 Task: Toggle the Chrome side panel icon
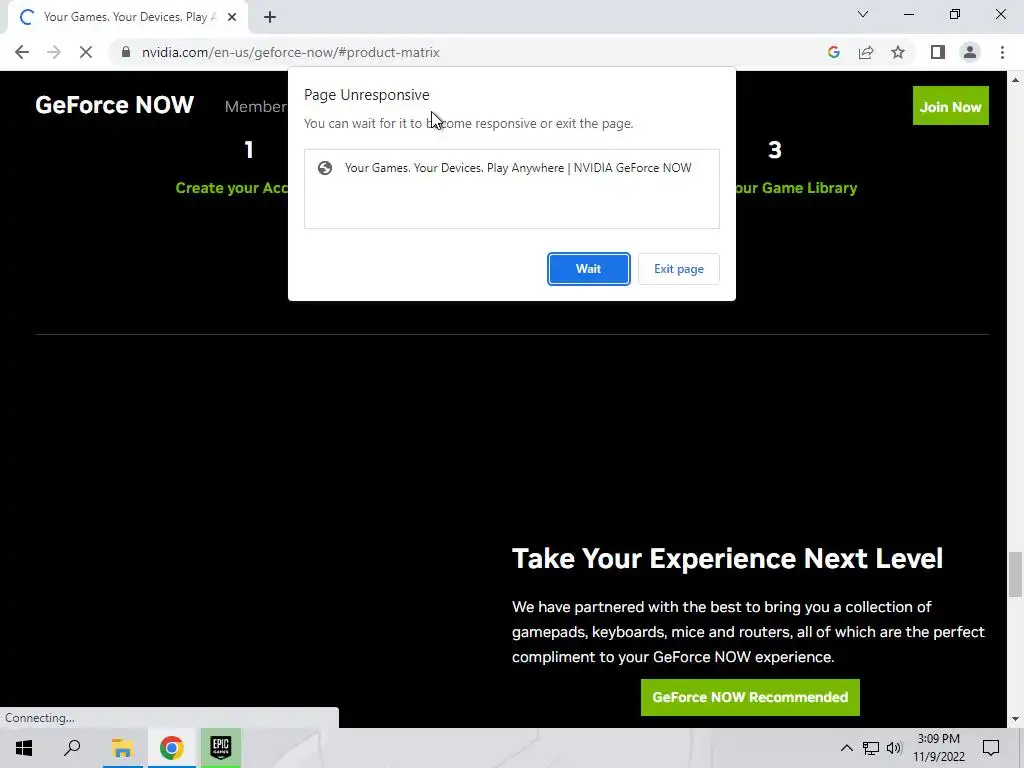pos(938,52)
